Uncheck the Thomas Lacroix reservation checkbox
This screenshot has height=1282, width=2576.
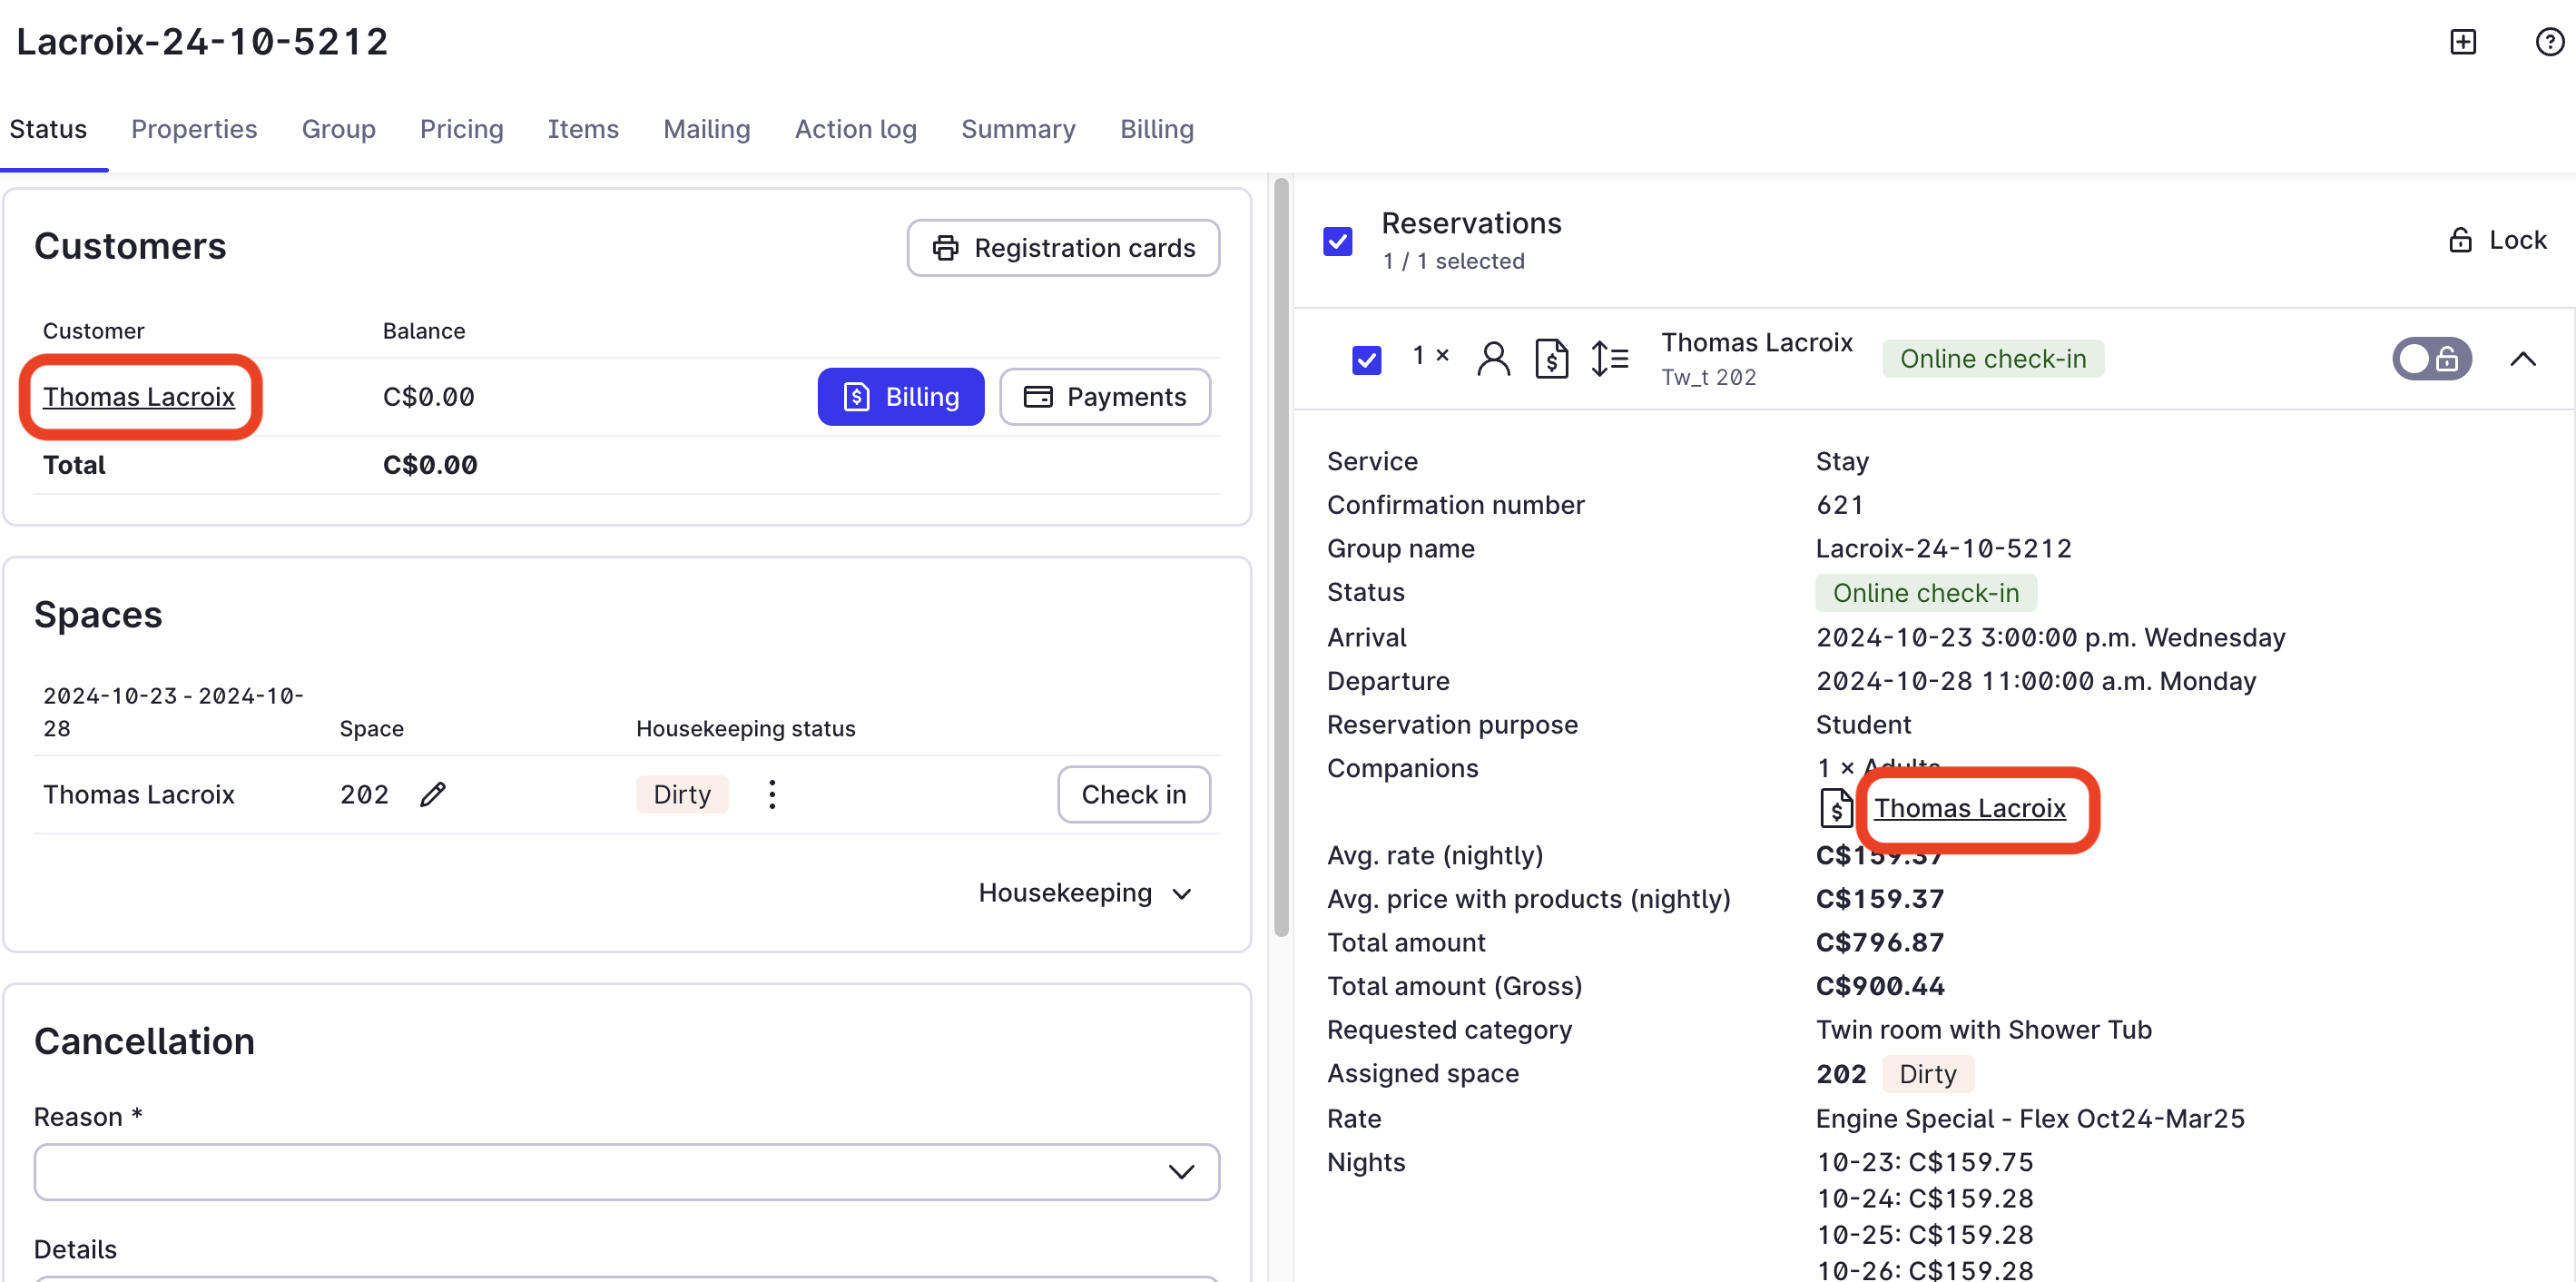[1366, 359]
